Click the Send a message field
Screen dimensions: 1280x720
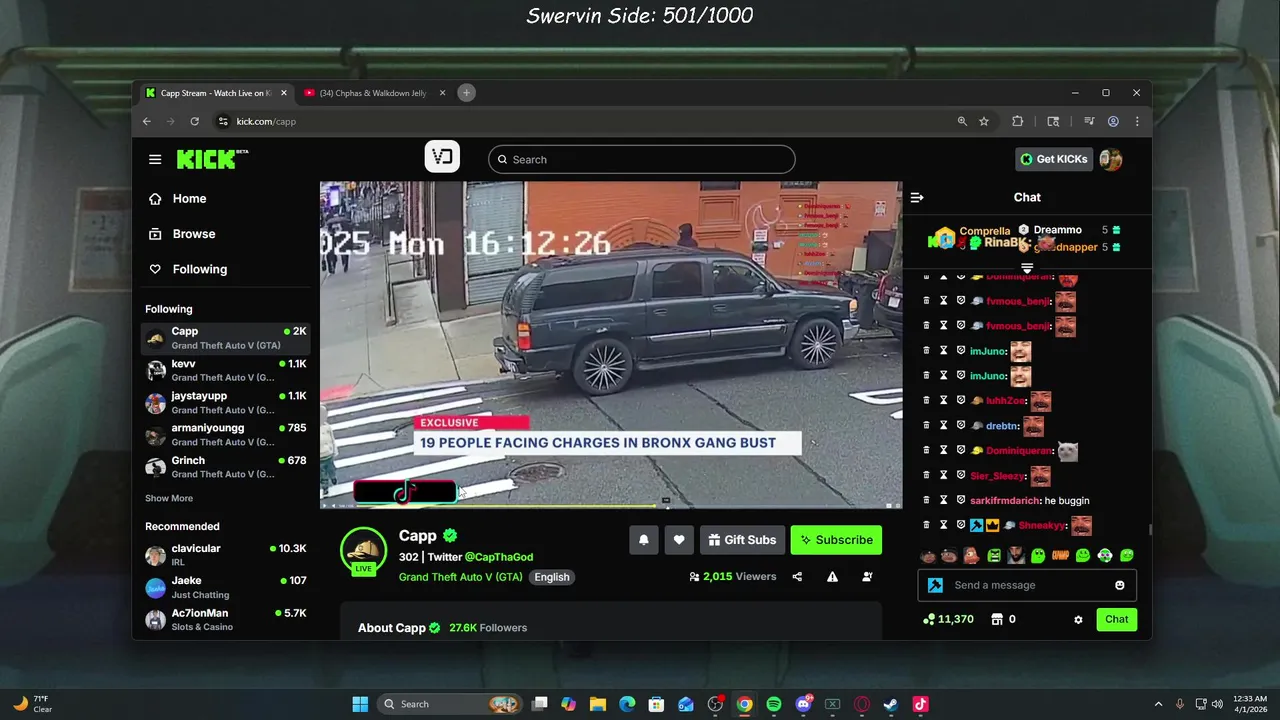[x=1028, y=585]
